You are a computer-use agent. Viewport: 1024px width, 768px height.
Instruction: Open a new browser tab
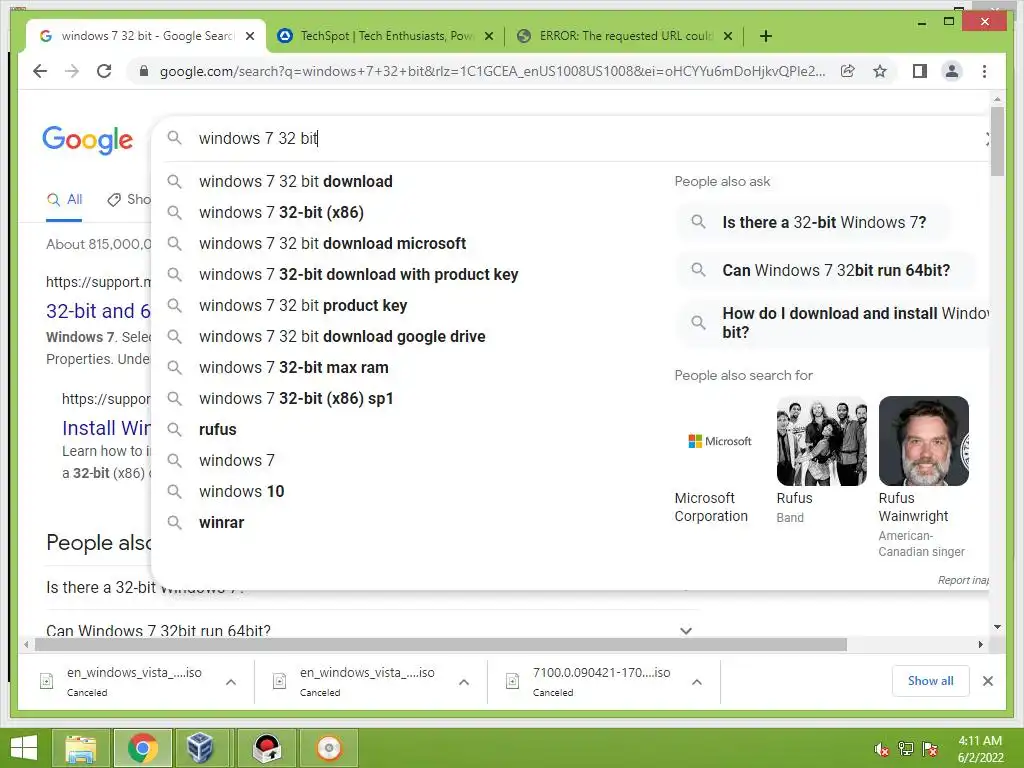(x=766, y=36)
